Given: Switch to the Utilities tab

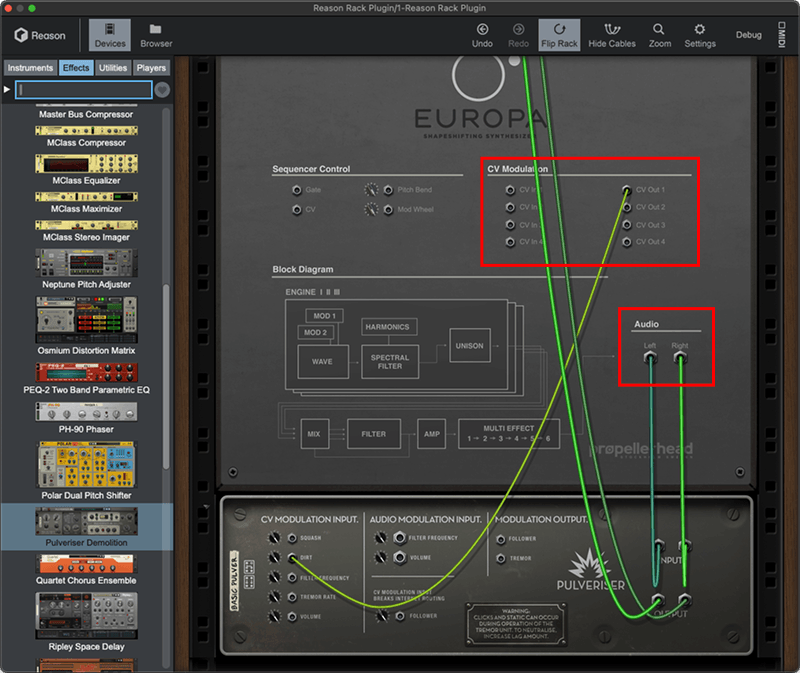Looking at the screenshot, I should click(x=113, y=68).
